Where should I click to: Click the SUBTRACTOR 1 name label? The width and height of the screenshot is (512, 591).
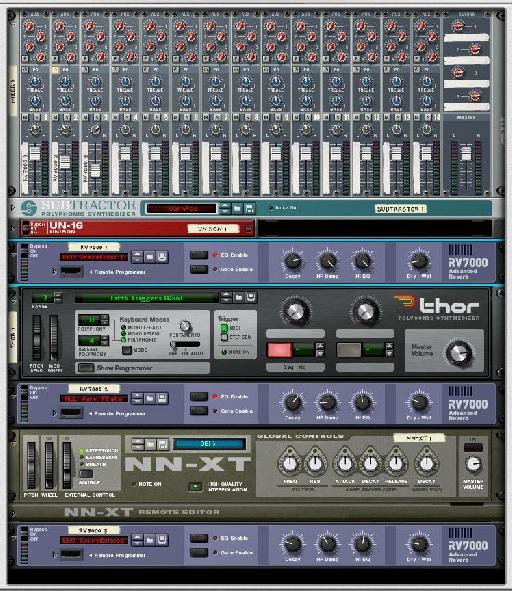400,209
